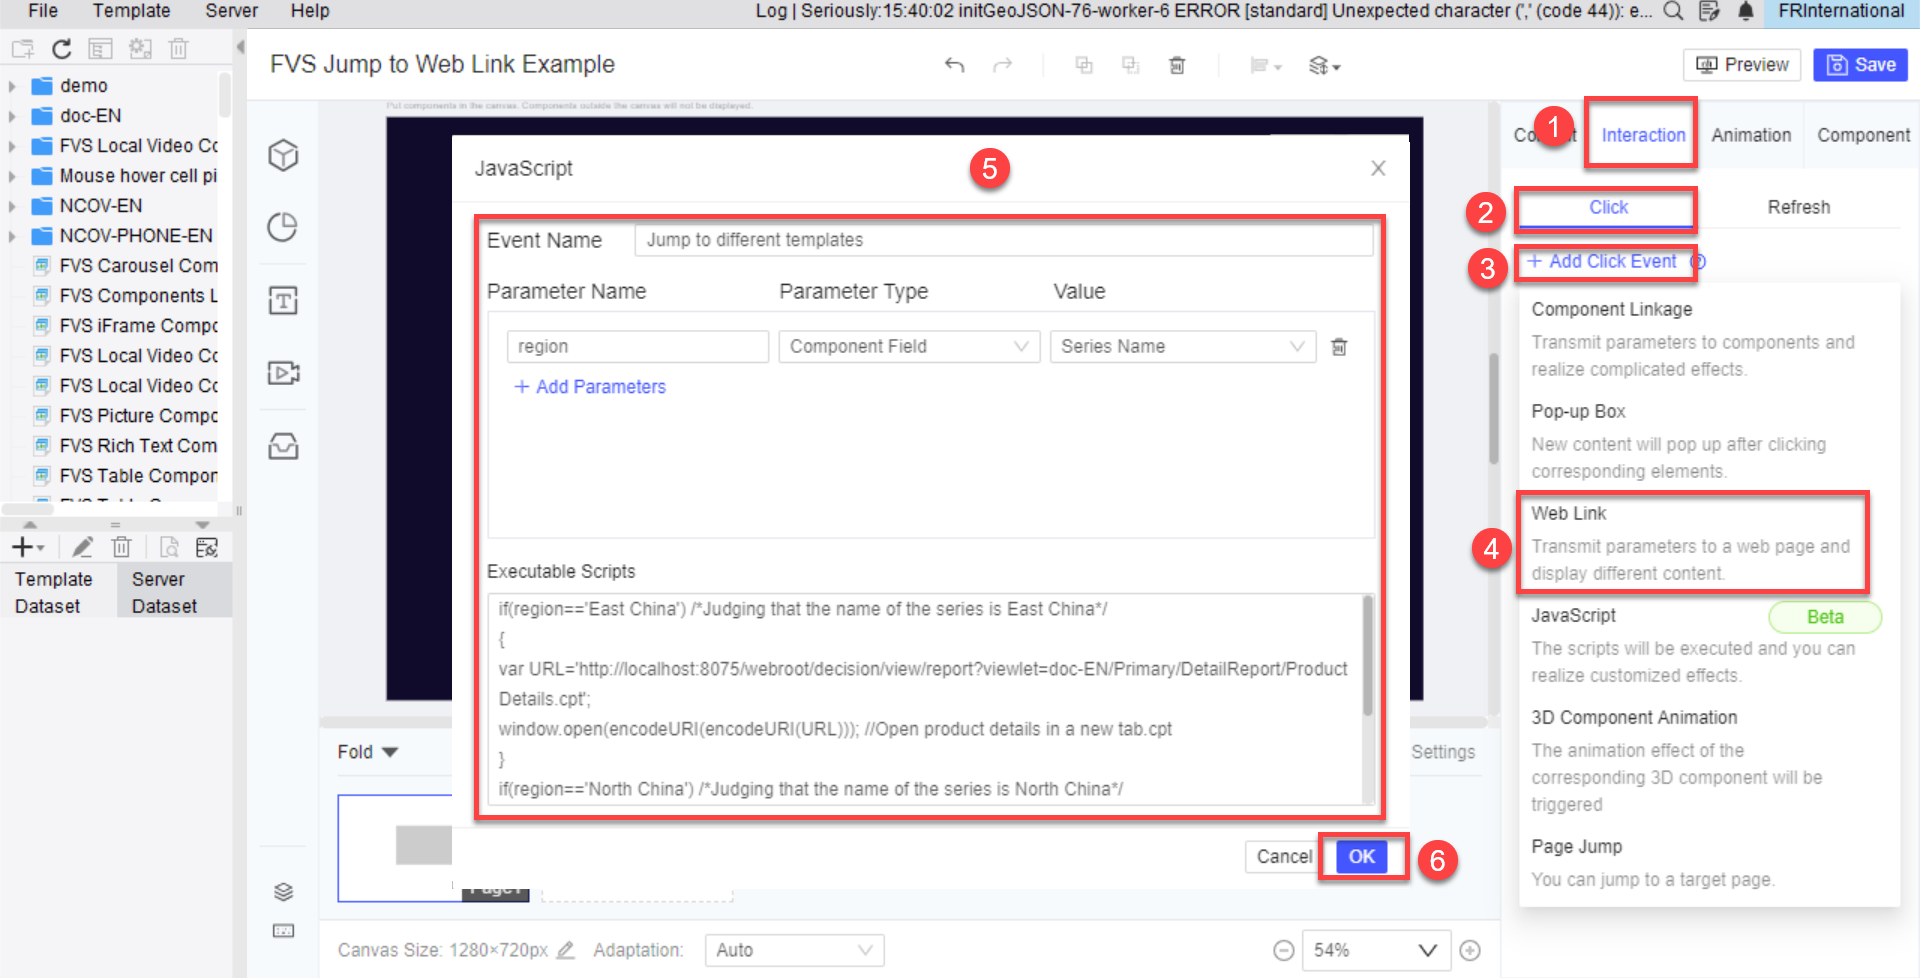Select the pie chart component icon
Viewport: 1920px width, 978px height.
283,227
